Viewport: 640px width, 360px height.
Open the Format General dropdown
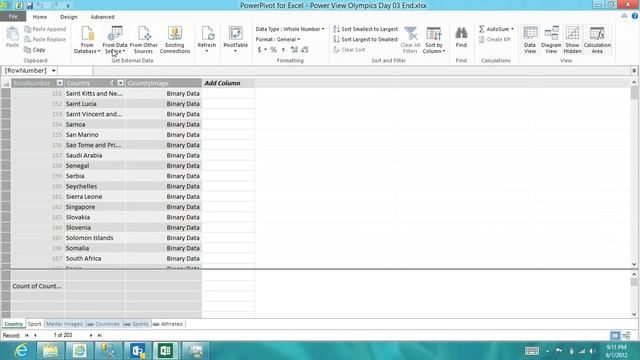278,39
